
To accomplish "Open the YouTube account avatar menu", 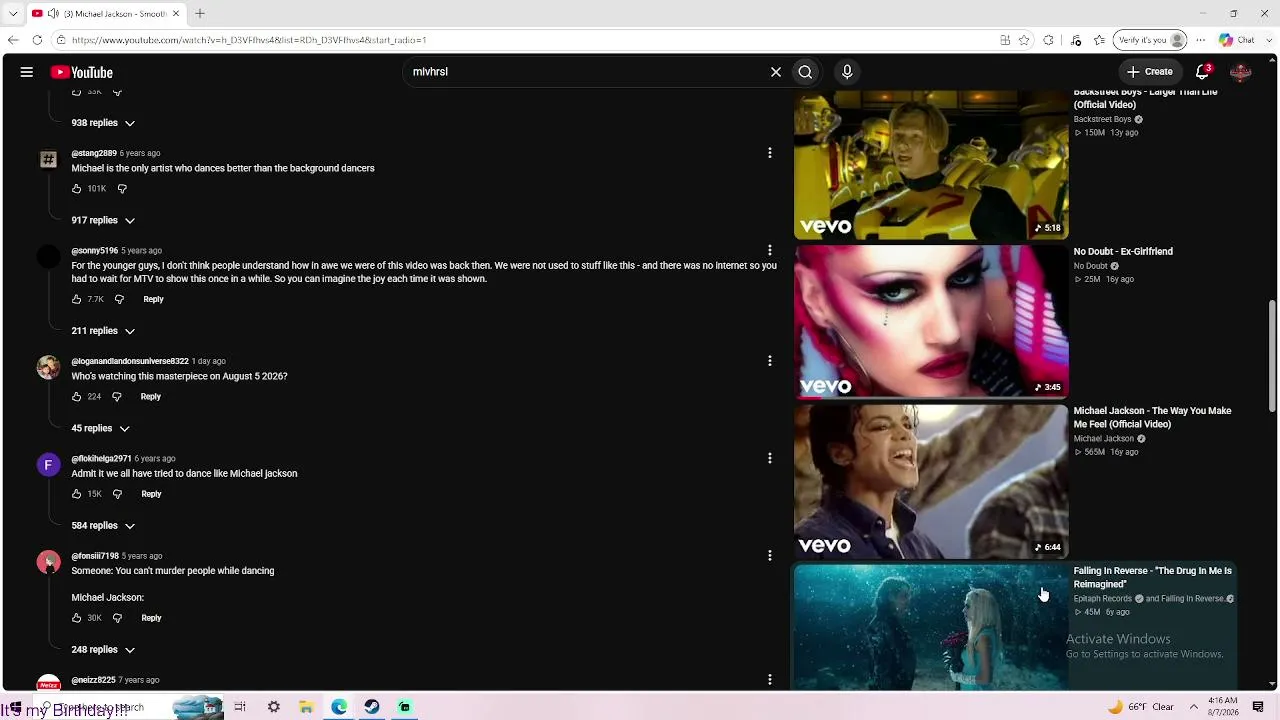I will click(1241, 72).
